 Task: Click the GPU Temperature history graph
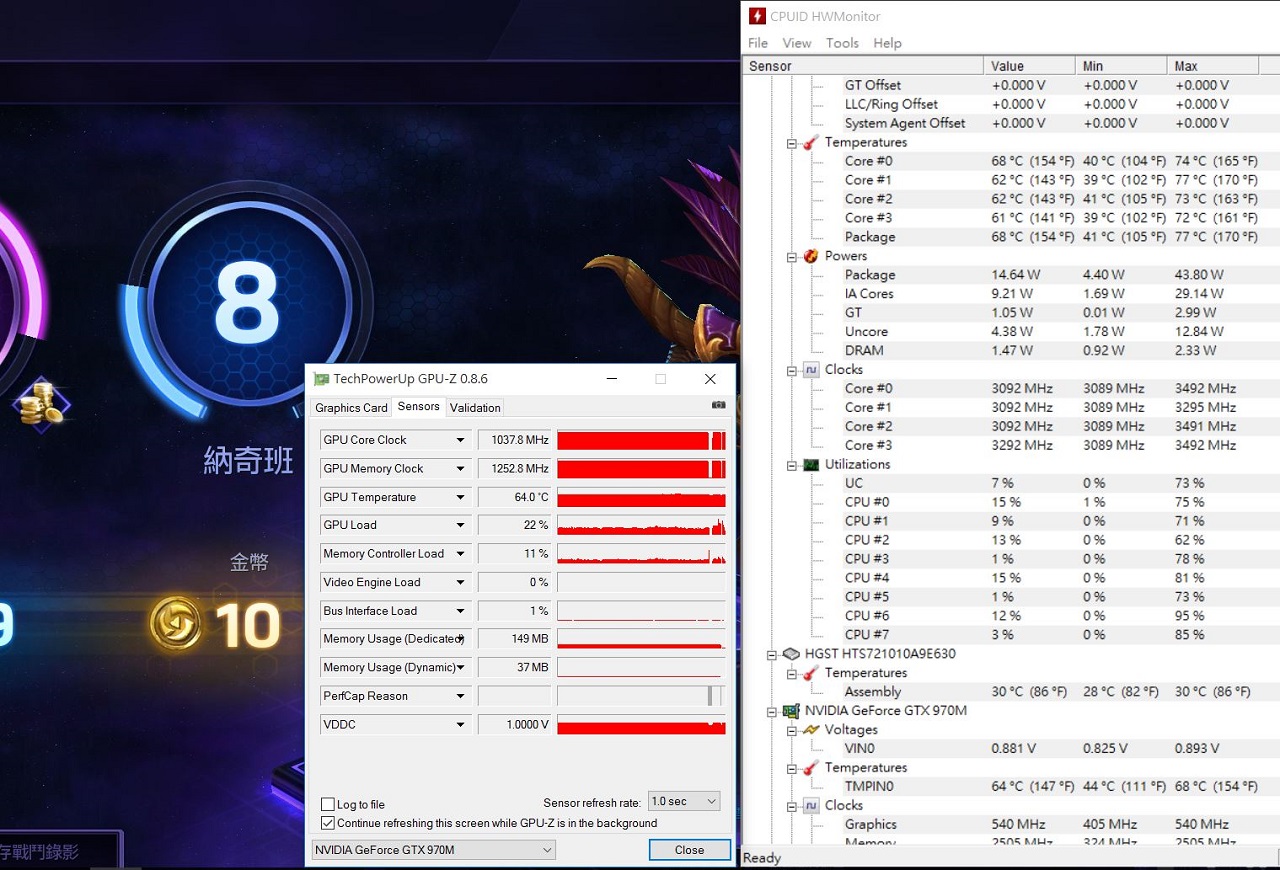[641, 497]
